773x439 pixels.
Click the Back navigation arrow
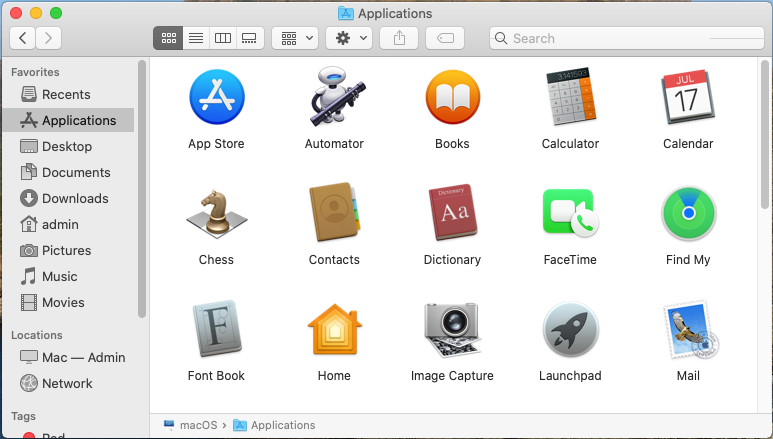(23, 38)
